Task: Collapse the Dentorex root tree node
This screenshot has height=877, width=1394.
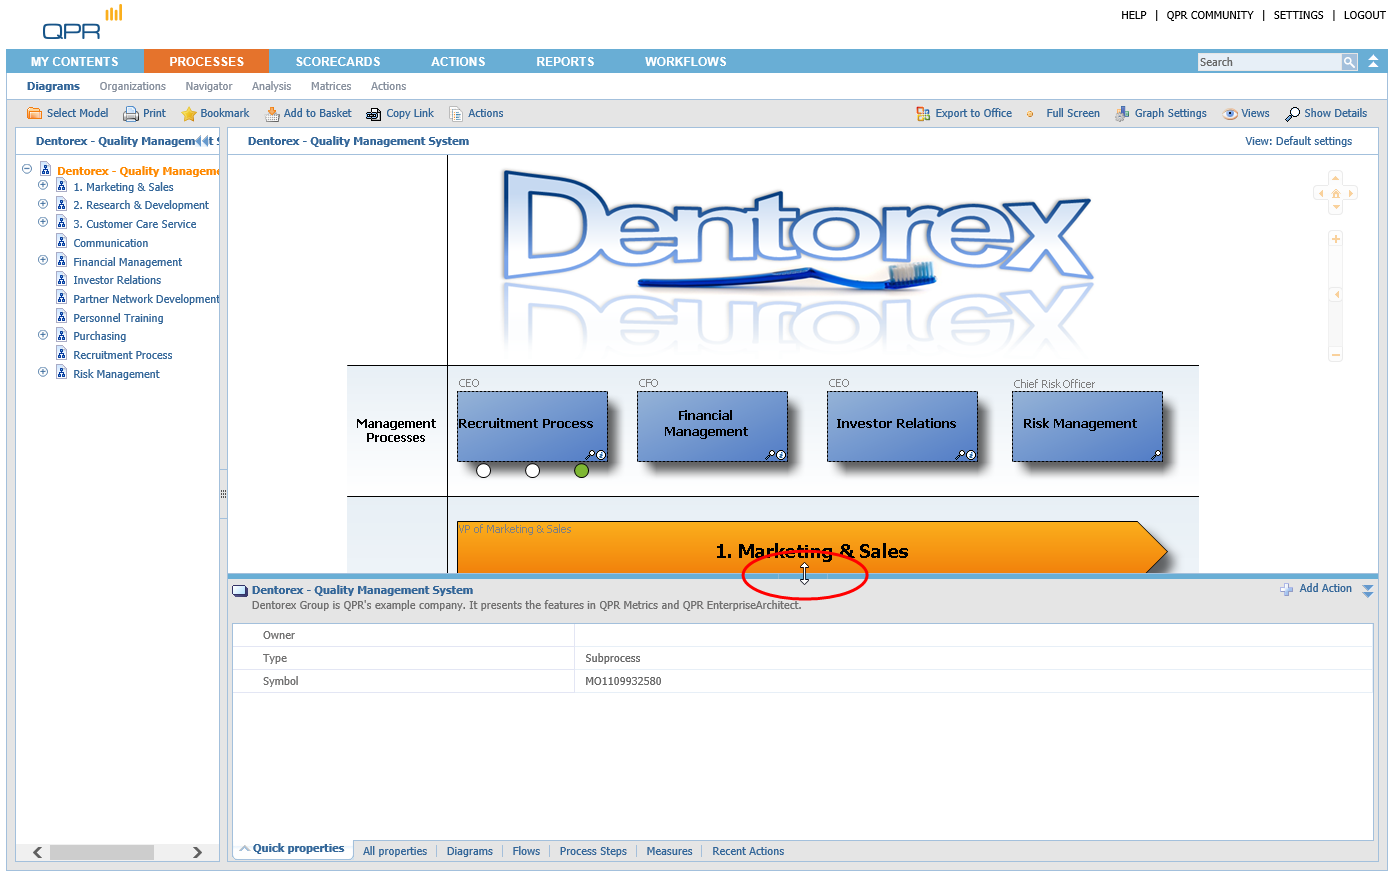Action: coord(27,169)
